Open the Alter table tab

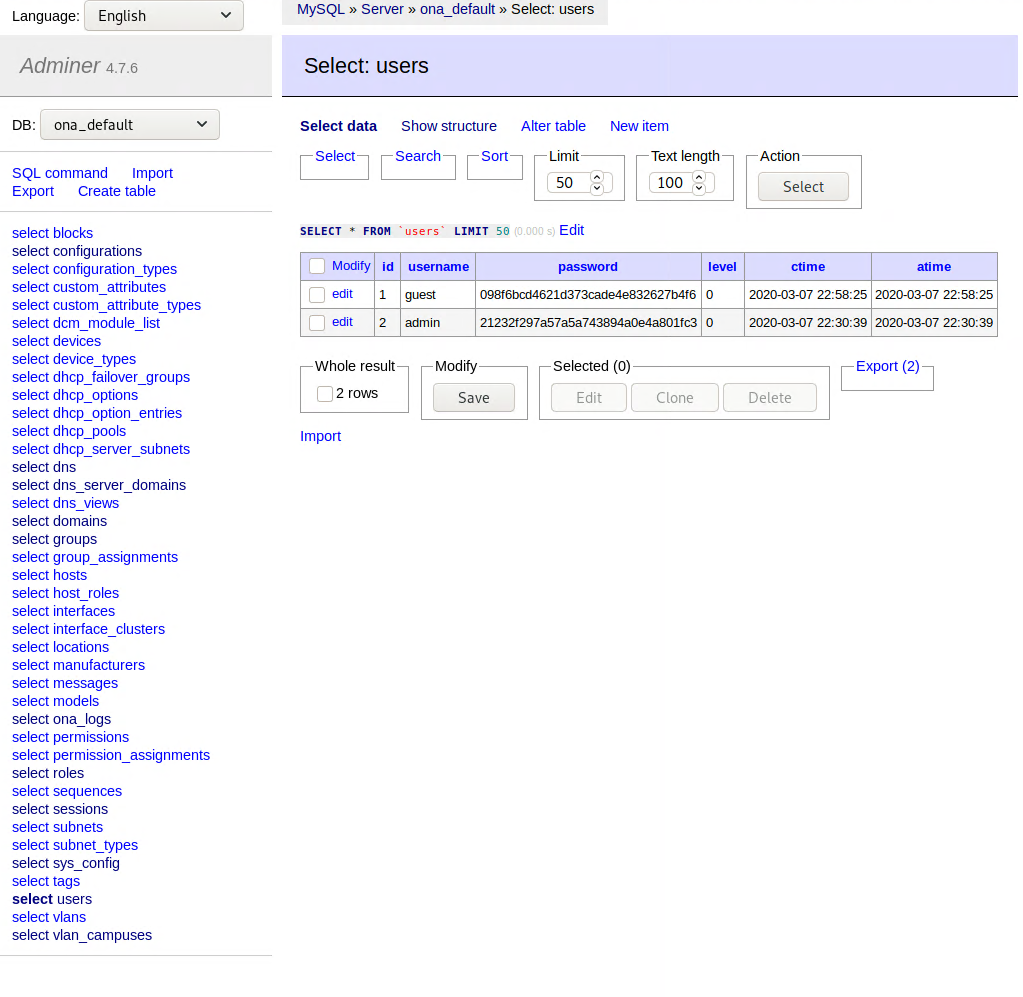553,127
